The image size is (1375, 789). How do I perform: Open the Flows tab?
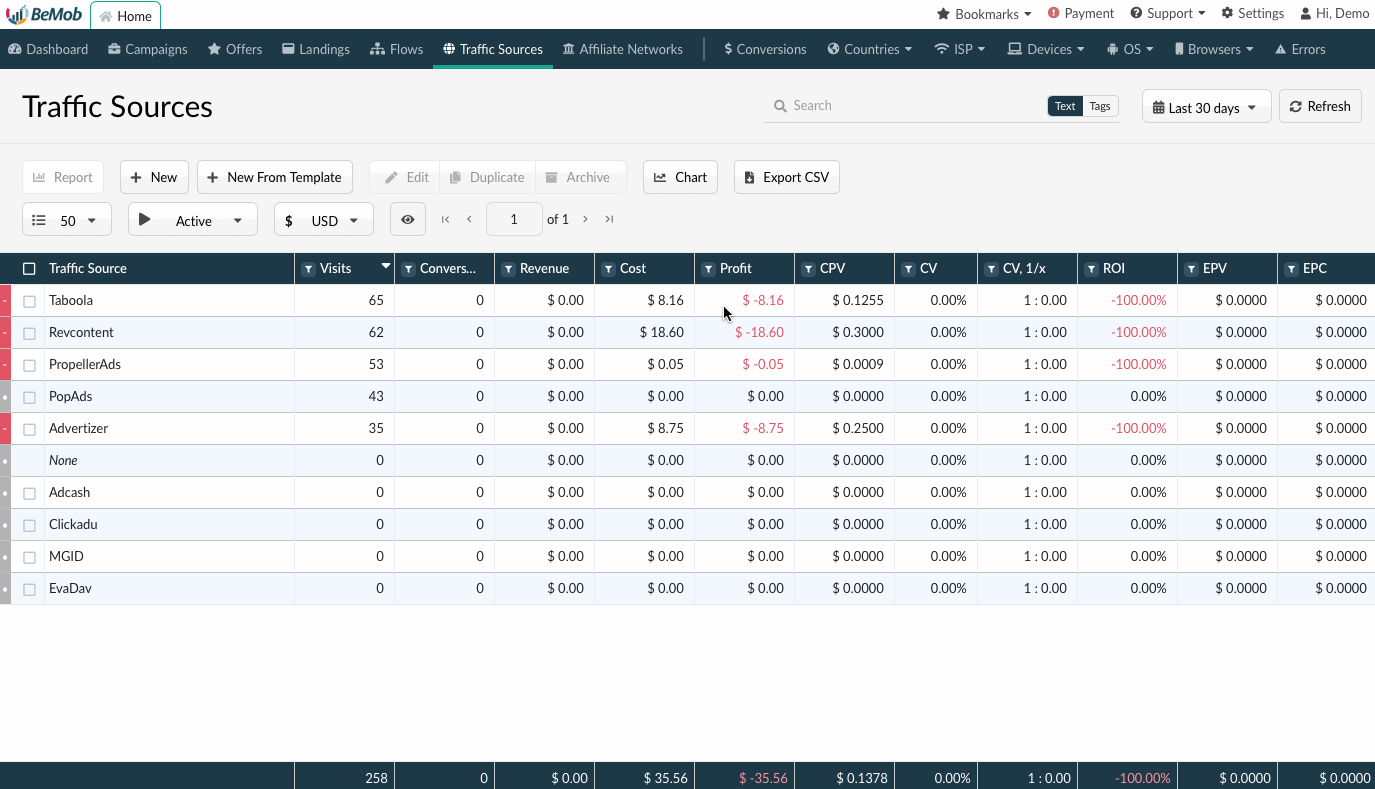[x=397, y=49]
